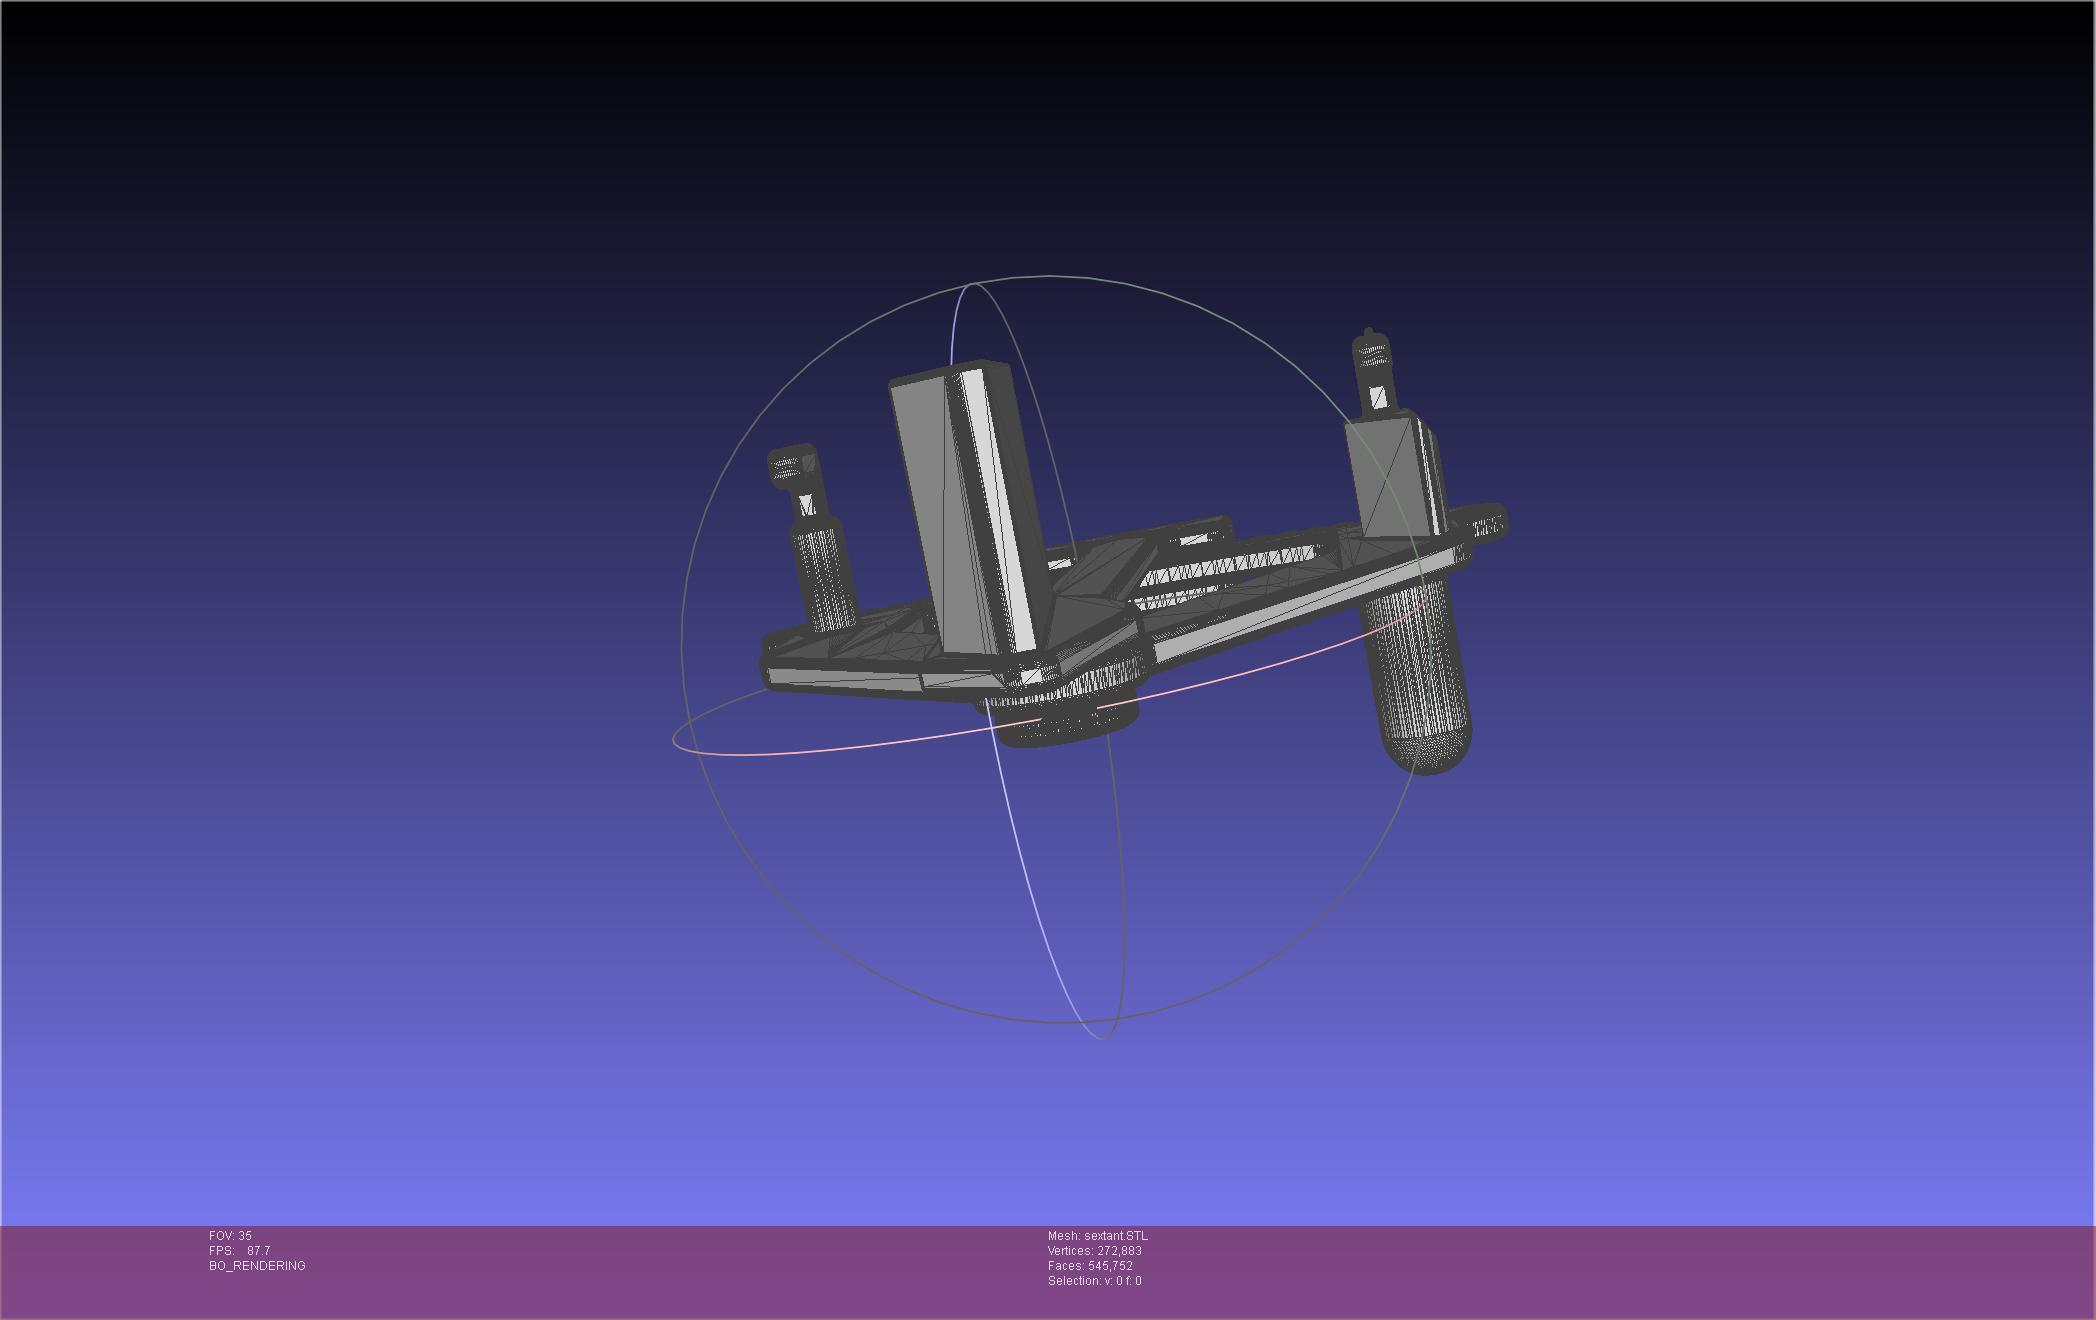
Task: Click the BO_RENDERING label
Action: tap(257, 1266)
